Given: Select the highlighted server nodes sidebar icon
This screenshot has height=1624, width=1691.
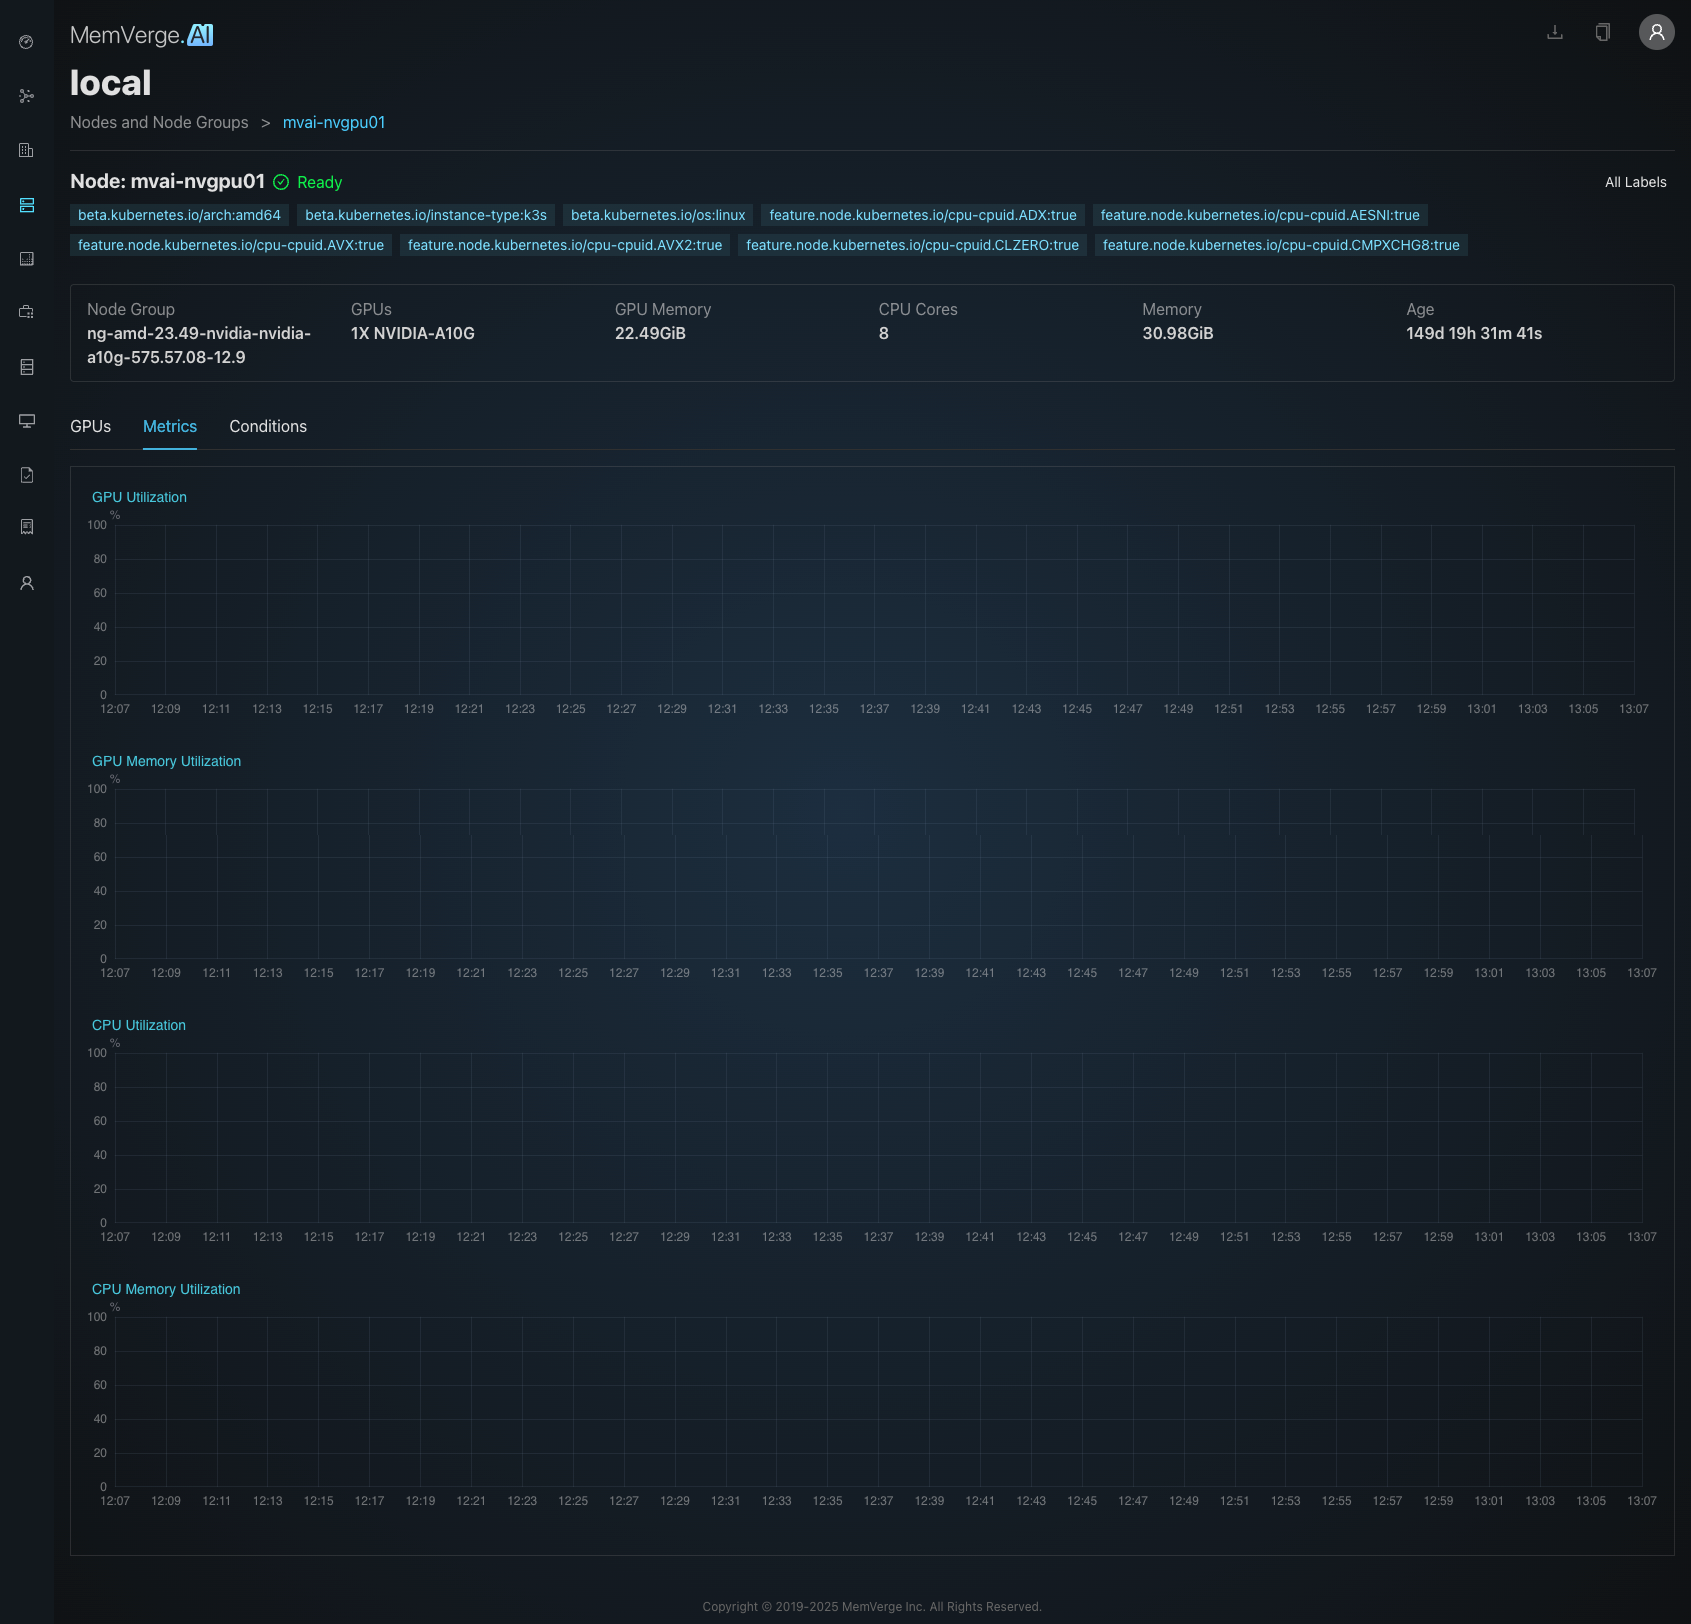Looking at the screenshot, I should pyautogui.click(x=27, y=205).
